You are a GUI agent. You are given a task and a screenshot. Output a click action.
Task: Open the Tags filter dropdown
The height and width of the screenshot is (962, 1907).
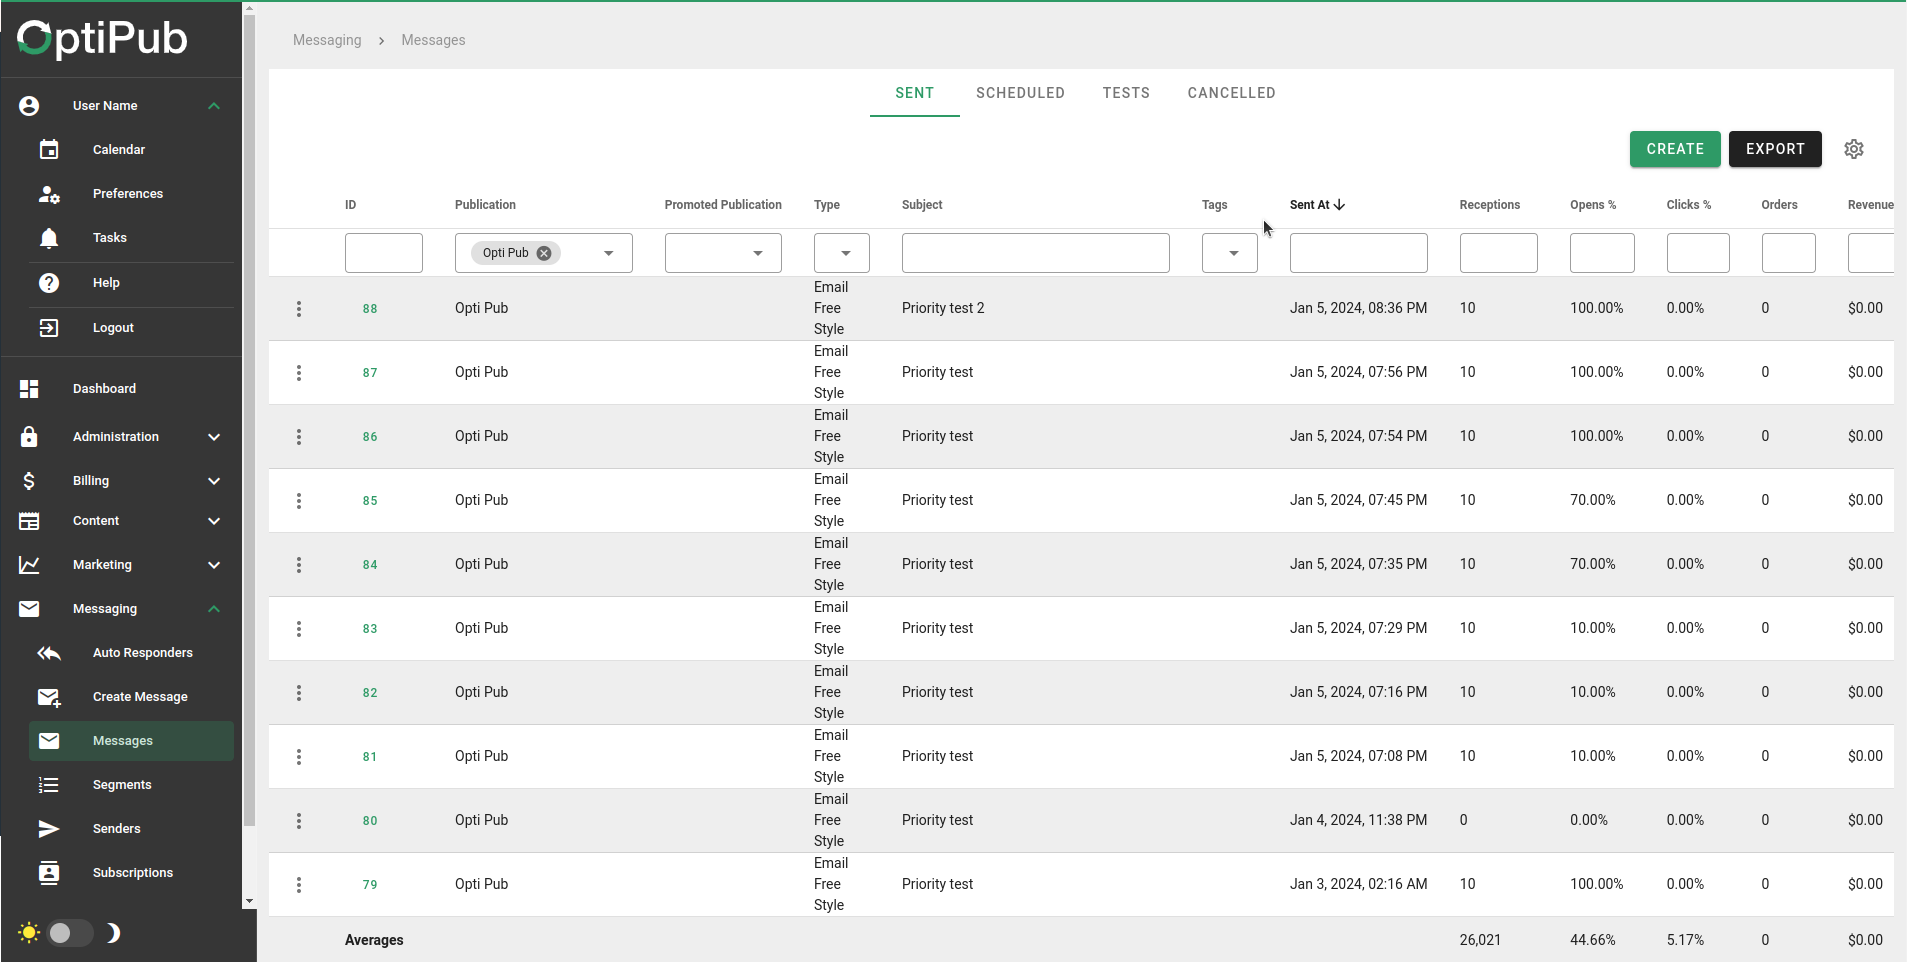pyautogui.click(x=1230, y=253)
